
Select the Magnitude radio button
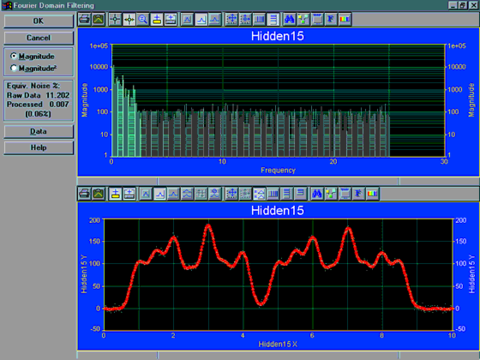click(x=14, y=56)
